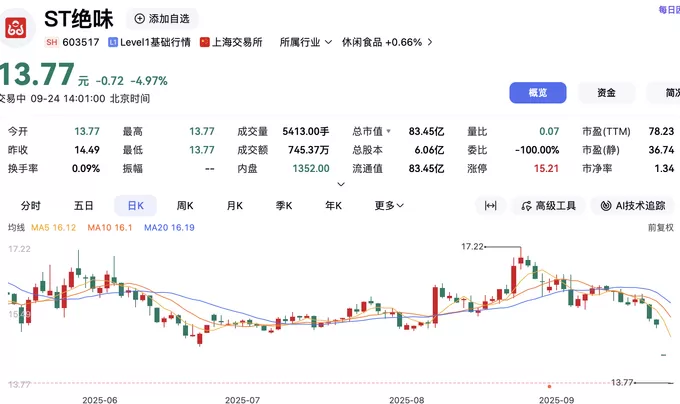Expand the 所属行业 dropdown
680x404 pixels.
(306, 42)
